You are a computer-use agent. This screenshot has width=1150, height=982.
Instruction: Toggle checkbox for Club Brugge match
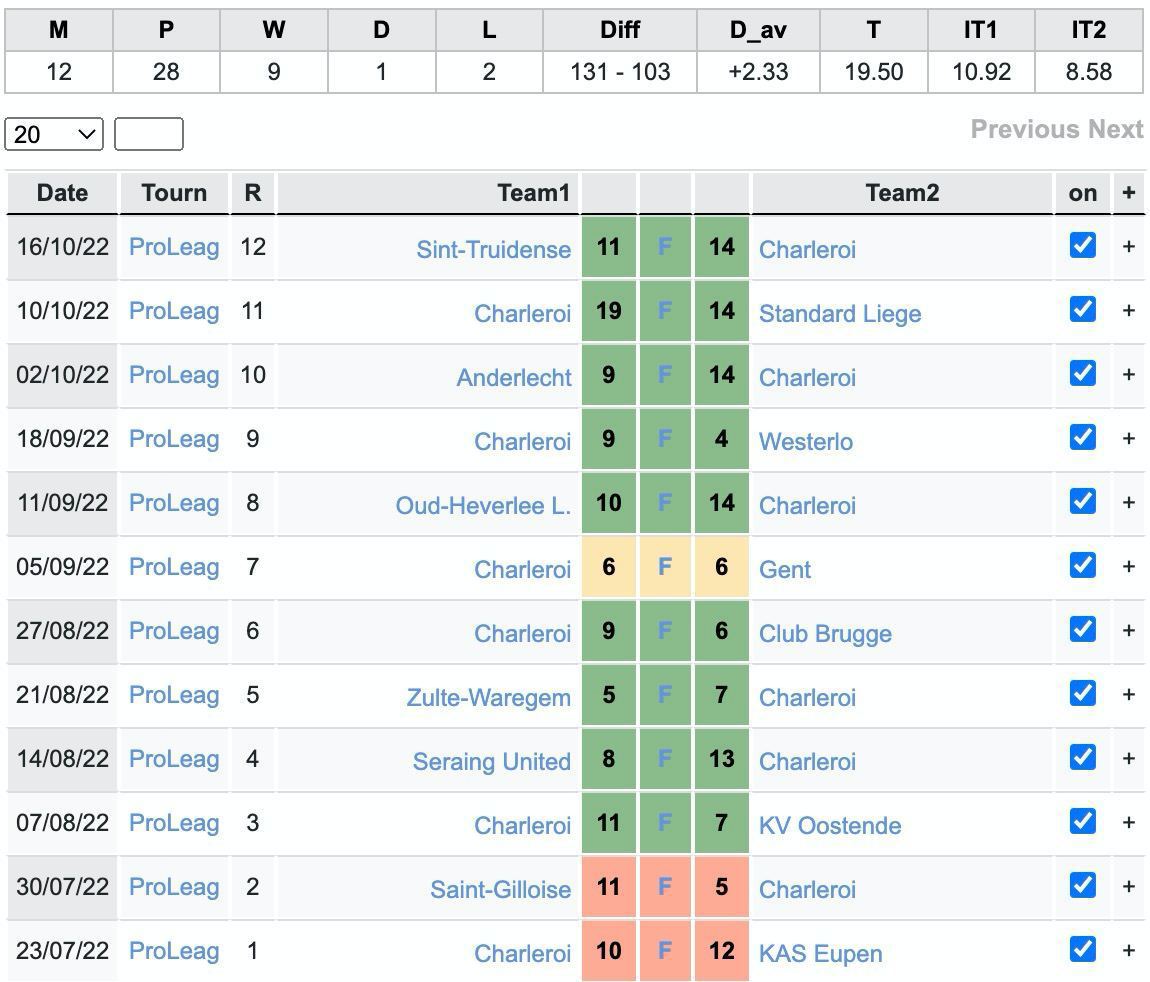click(x=1082, y=630)
